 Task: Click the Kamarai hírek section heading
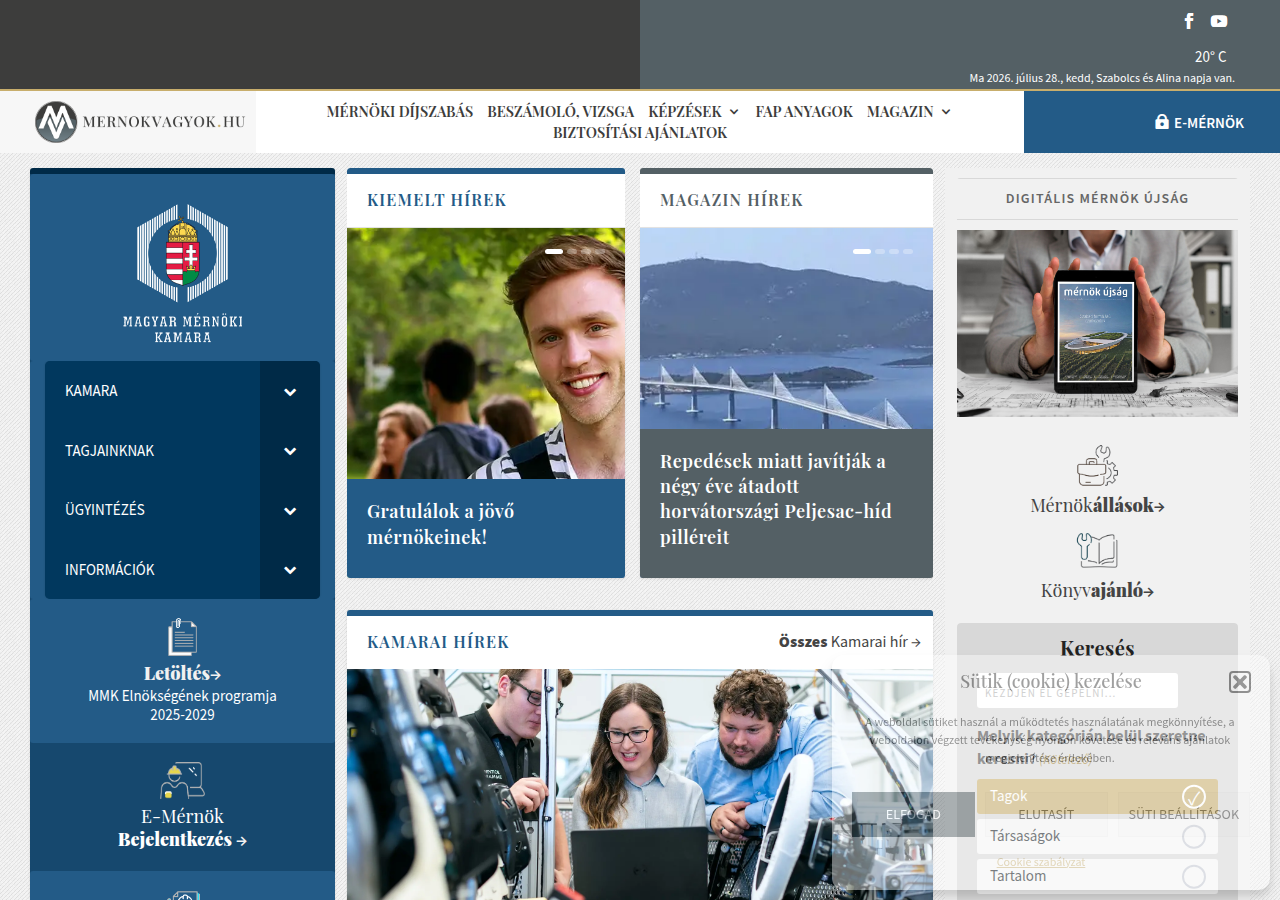(x=438, y=642)
